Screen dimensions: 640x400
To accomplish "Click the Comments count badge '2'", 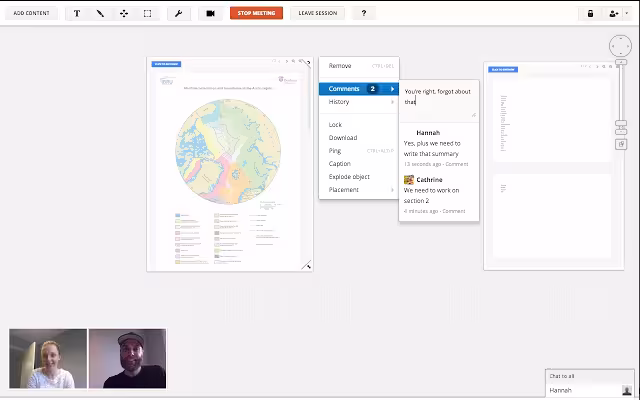I will (372, 89).
